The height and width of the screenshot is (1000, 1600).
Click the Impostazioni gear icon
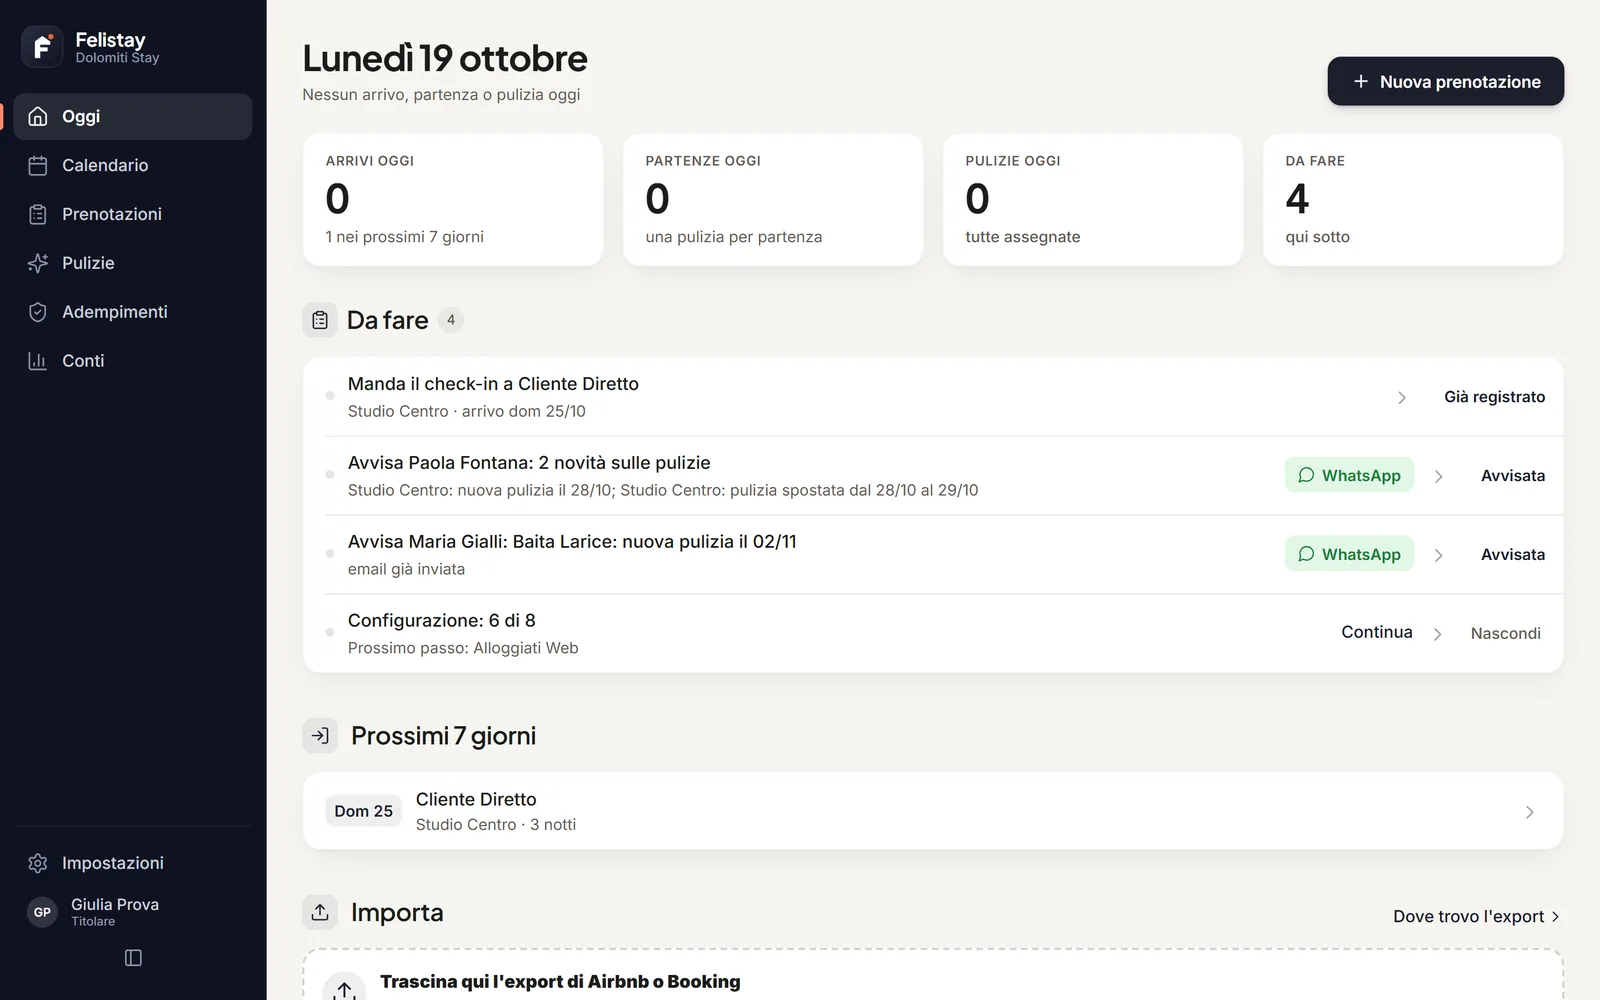pyautogui.click(x=38, y=863)
